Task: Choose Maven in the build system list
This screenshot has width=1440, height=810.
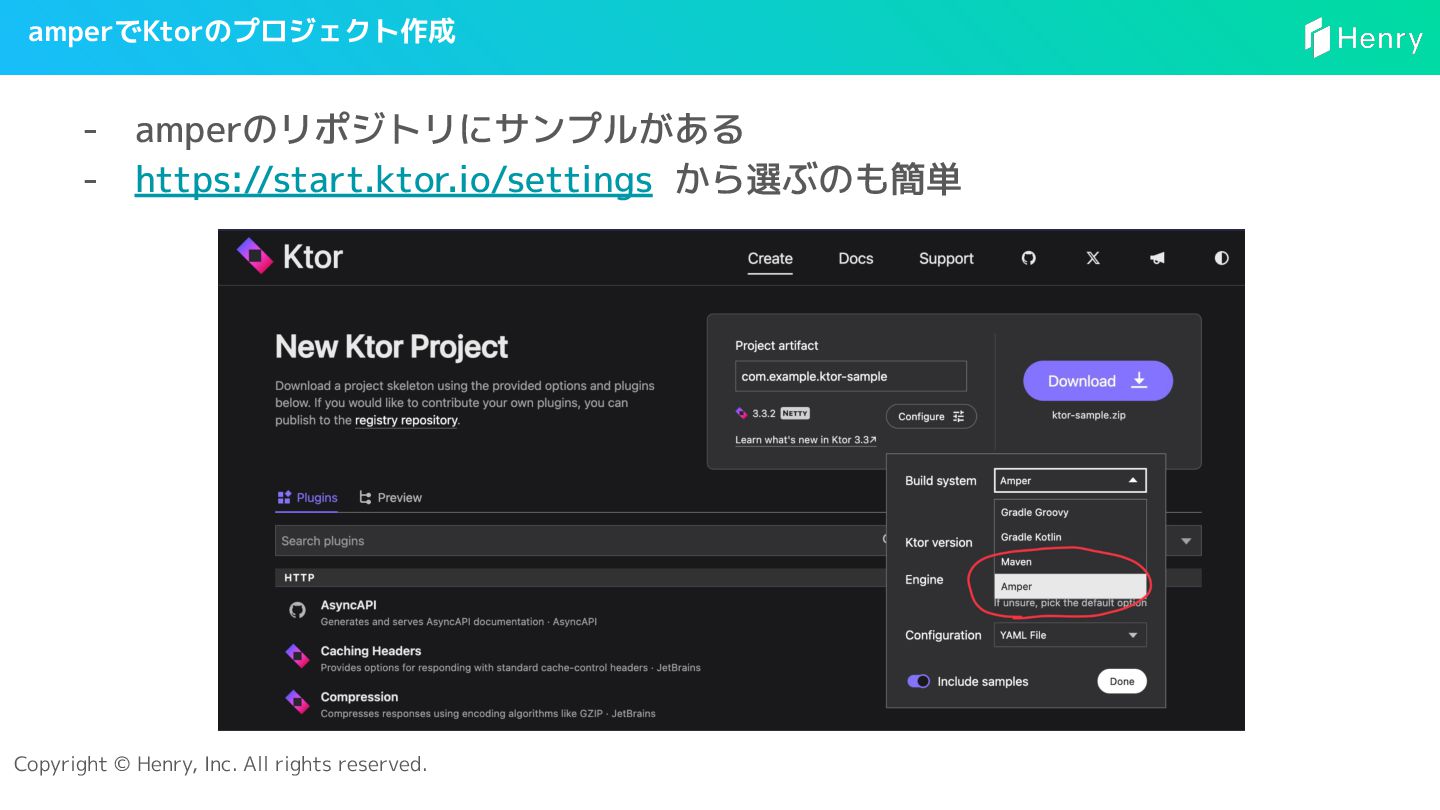Action: pyautogui.click(x=1070, y=562)
